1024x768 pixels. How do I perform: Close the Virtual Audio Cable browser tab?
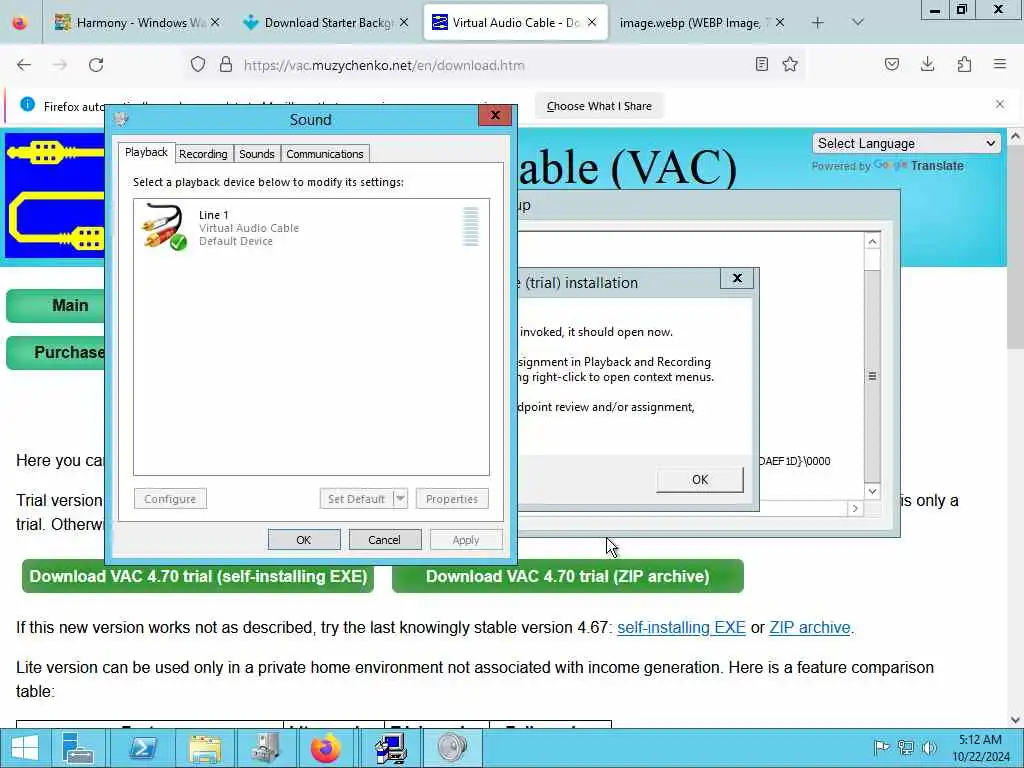point(592,22)
